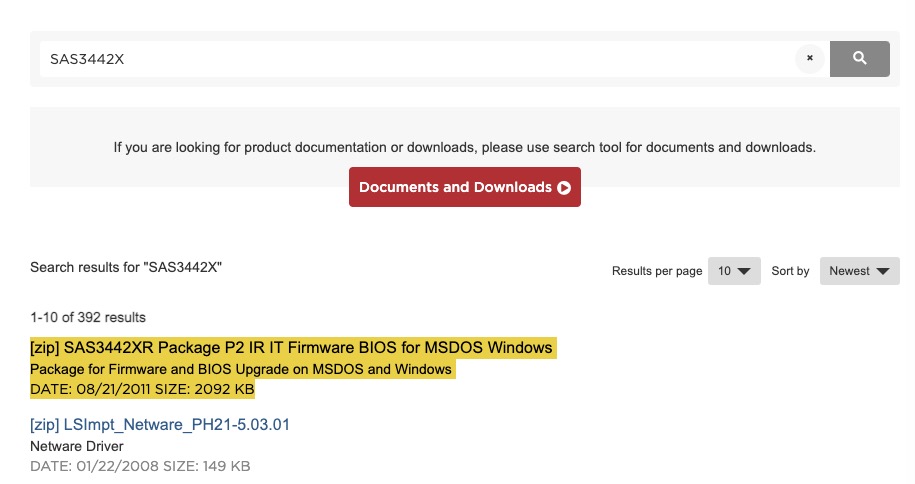The height and width of the screenshot is (484, 915).
Task: Expand the Sort by Newest dropdown
Action: pos(860,271)
